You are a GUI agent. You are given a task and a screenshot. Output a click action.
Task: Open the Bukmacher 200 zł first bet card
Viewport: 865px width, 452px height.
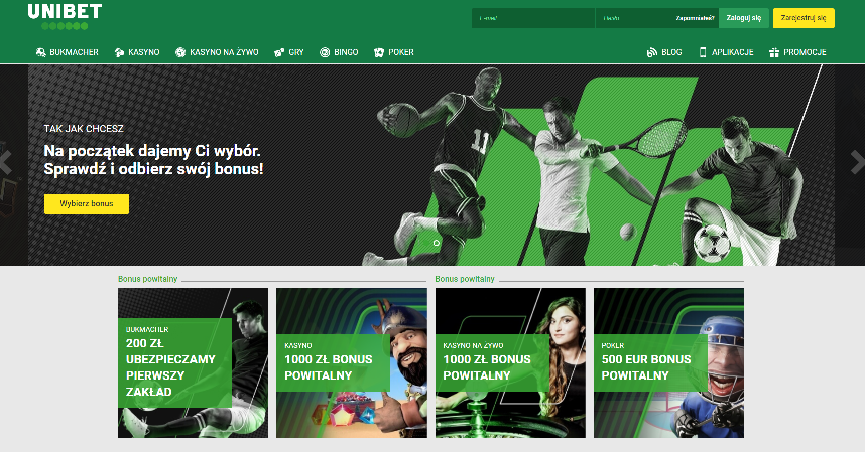(x=193, y=363)
